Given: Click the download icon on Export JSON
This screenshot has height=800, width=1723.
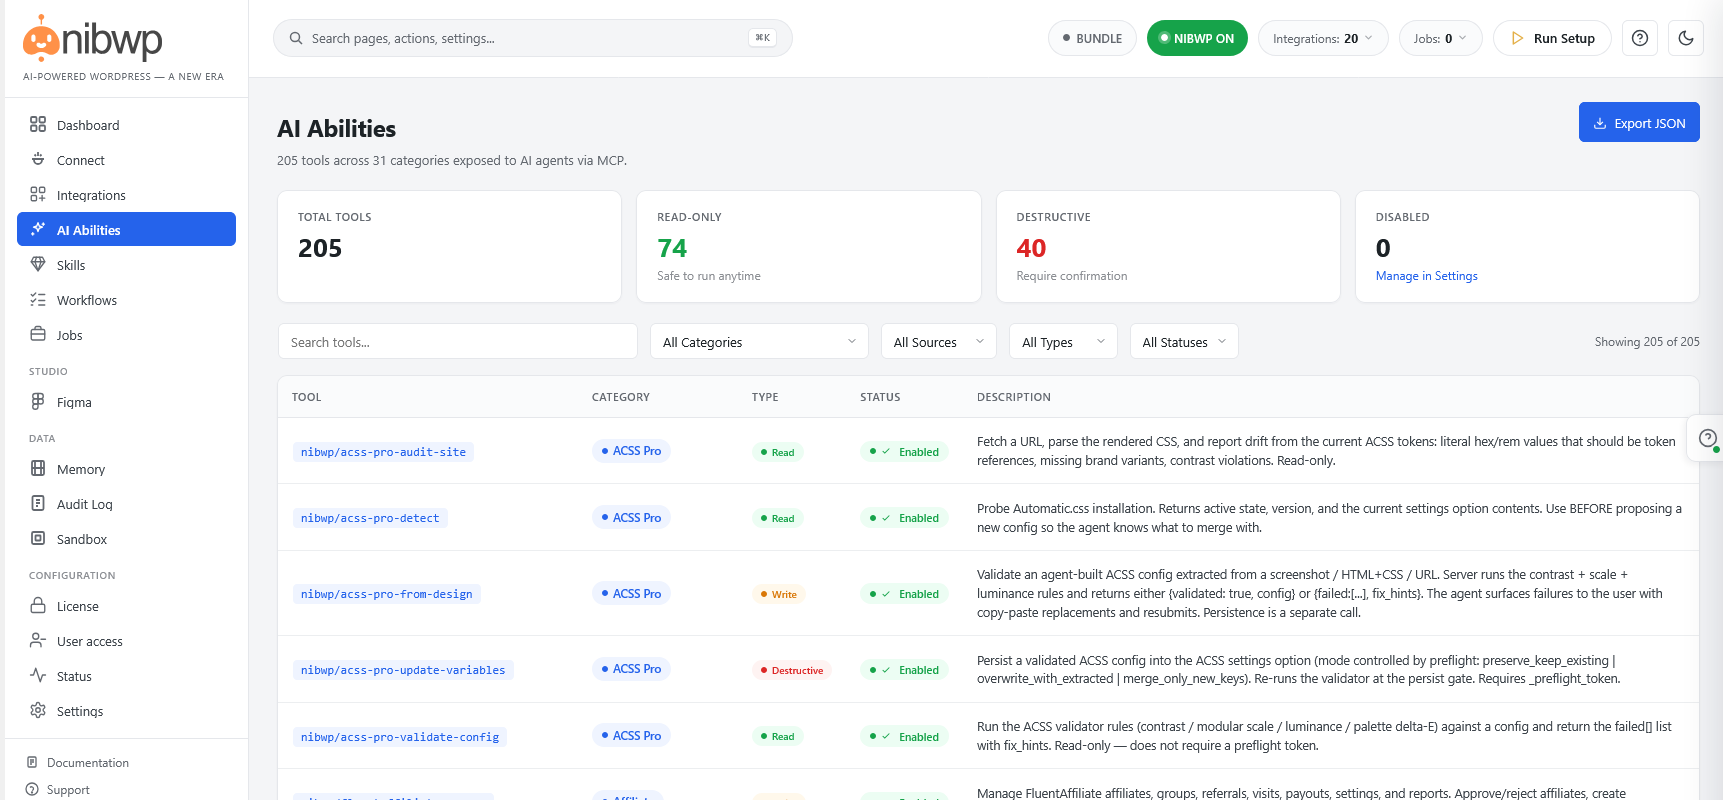Looking at the screenshot, I should (1600, 123).
